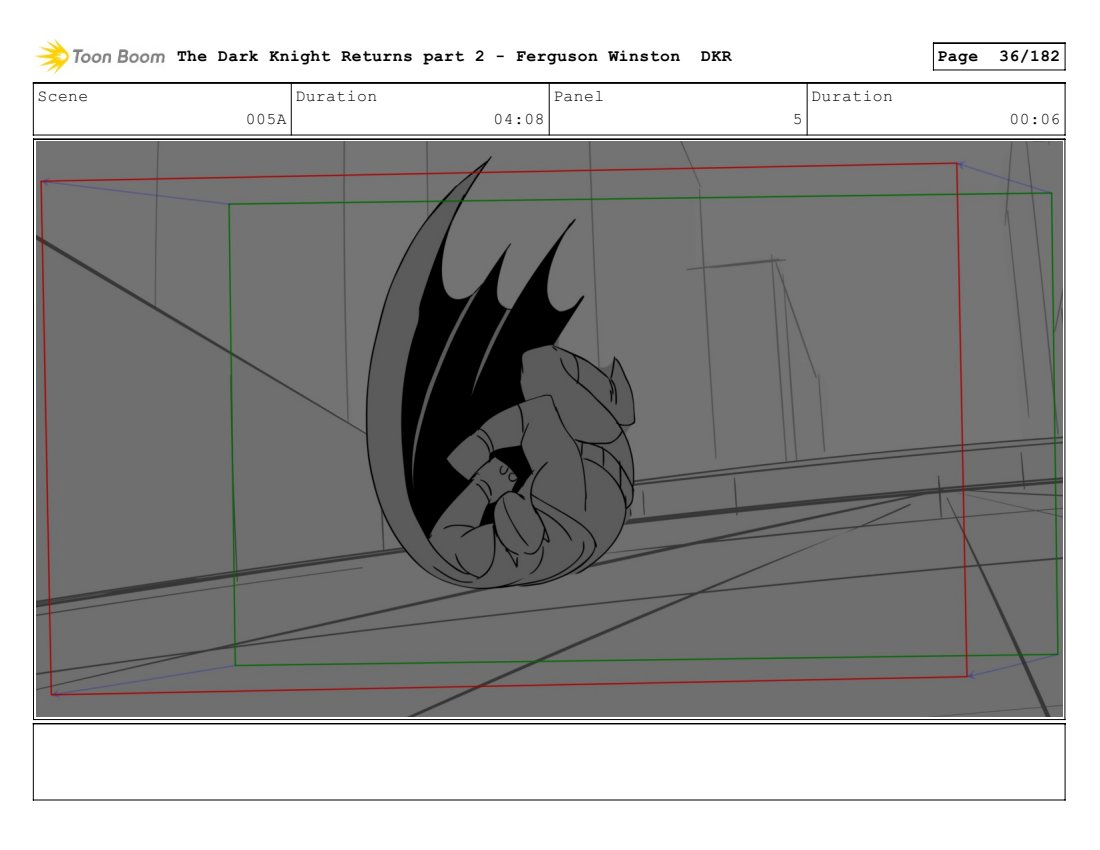Select the scene duration value '04:08'
Image resolution: width=1100 pixels, height=850 pixels.
pyautogui.click(x=518, y=119)
